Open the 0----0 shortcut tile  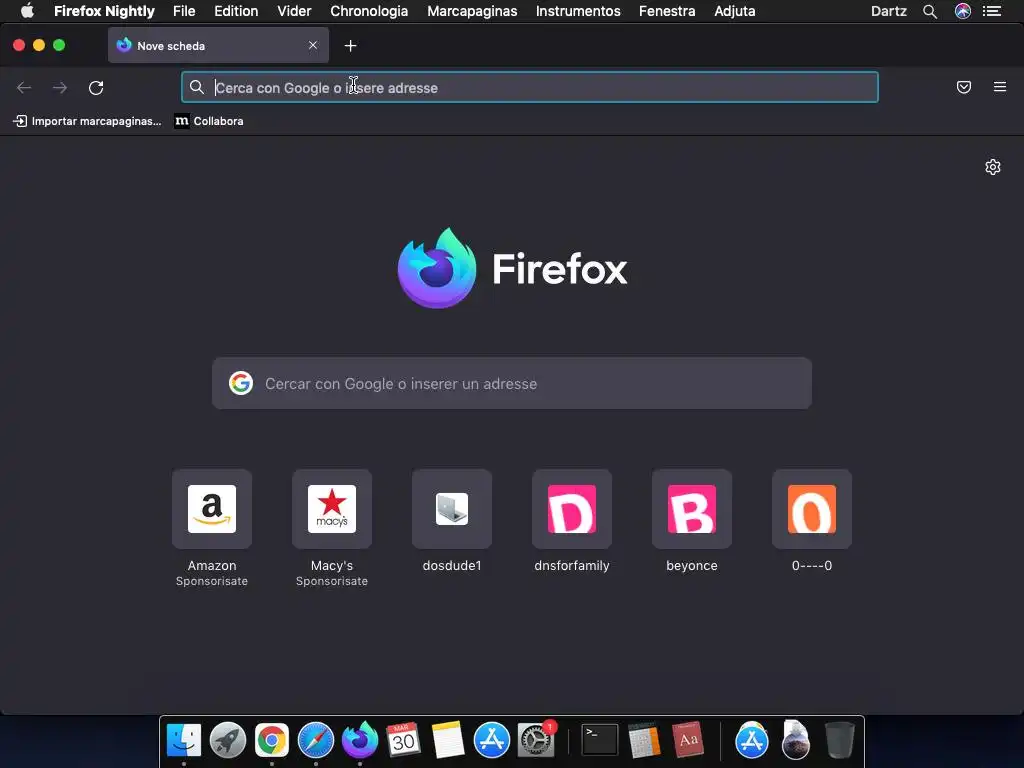click(x=812, y=509)
